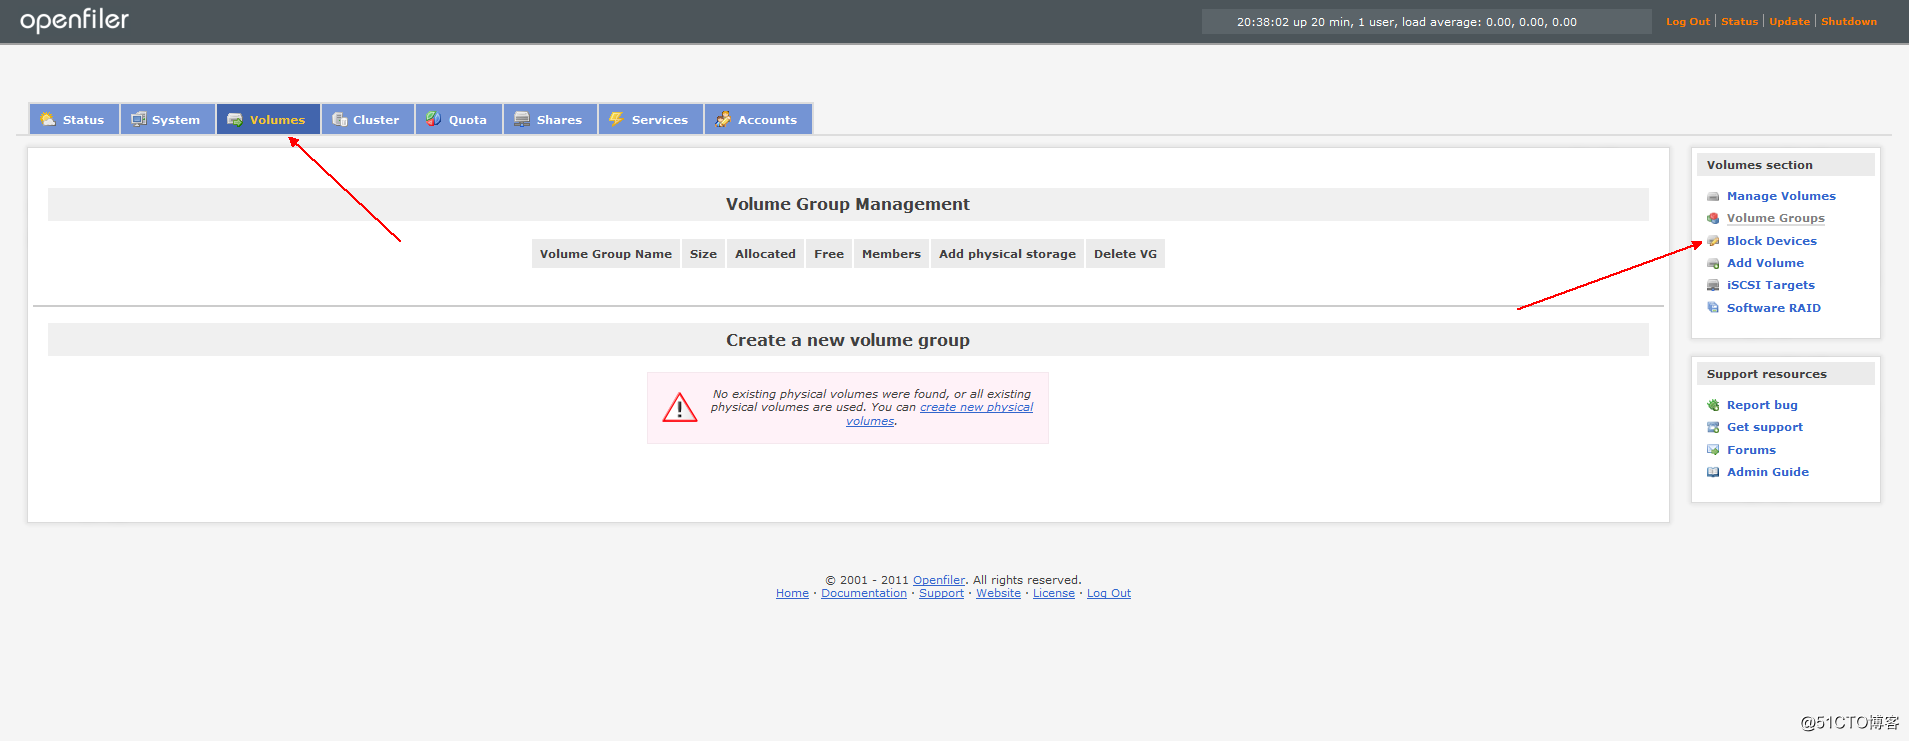
Task: Click the Status tab sun icon
Action: click(x=47, y=119)
